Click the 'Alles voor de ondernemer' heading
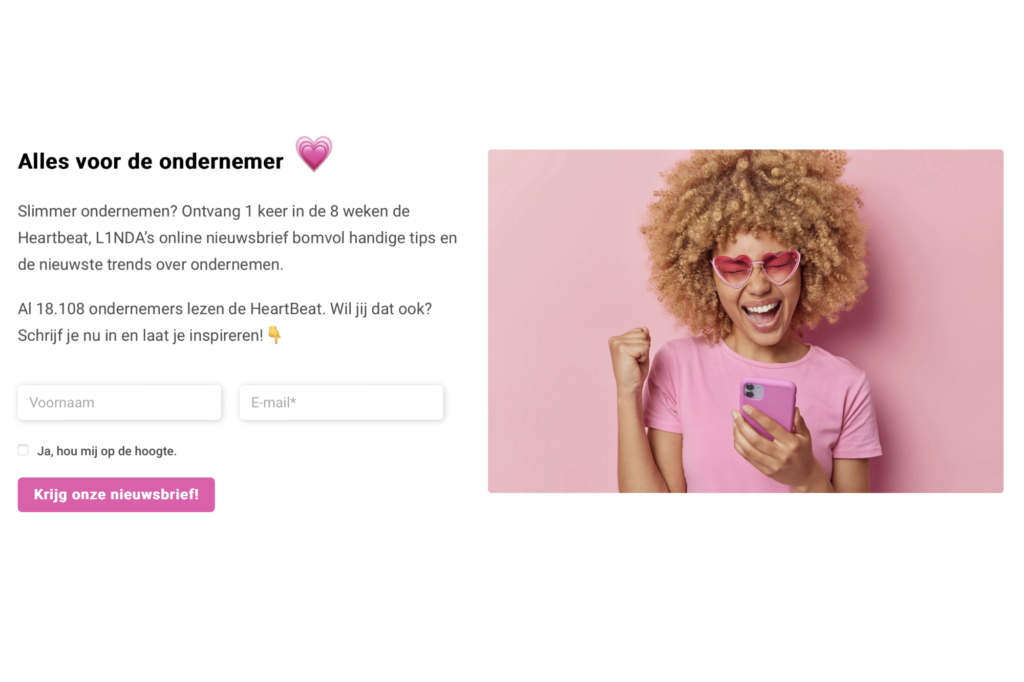1024x682 pixels. tap(151, 161)
